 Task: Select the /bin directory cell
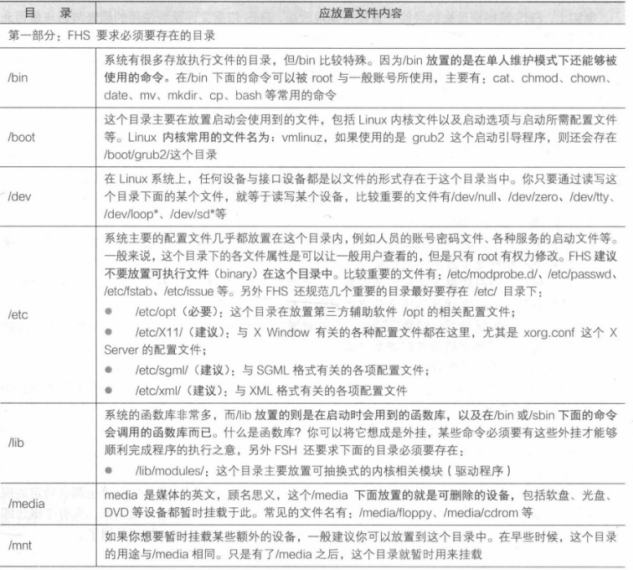(x=48, y=78)
